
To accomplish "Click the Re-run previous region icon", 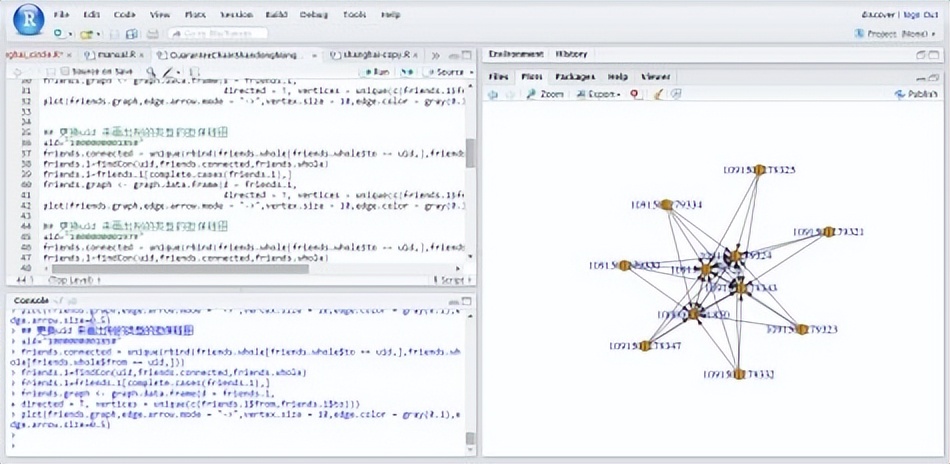I will coord(407,71).
